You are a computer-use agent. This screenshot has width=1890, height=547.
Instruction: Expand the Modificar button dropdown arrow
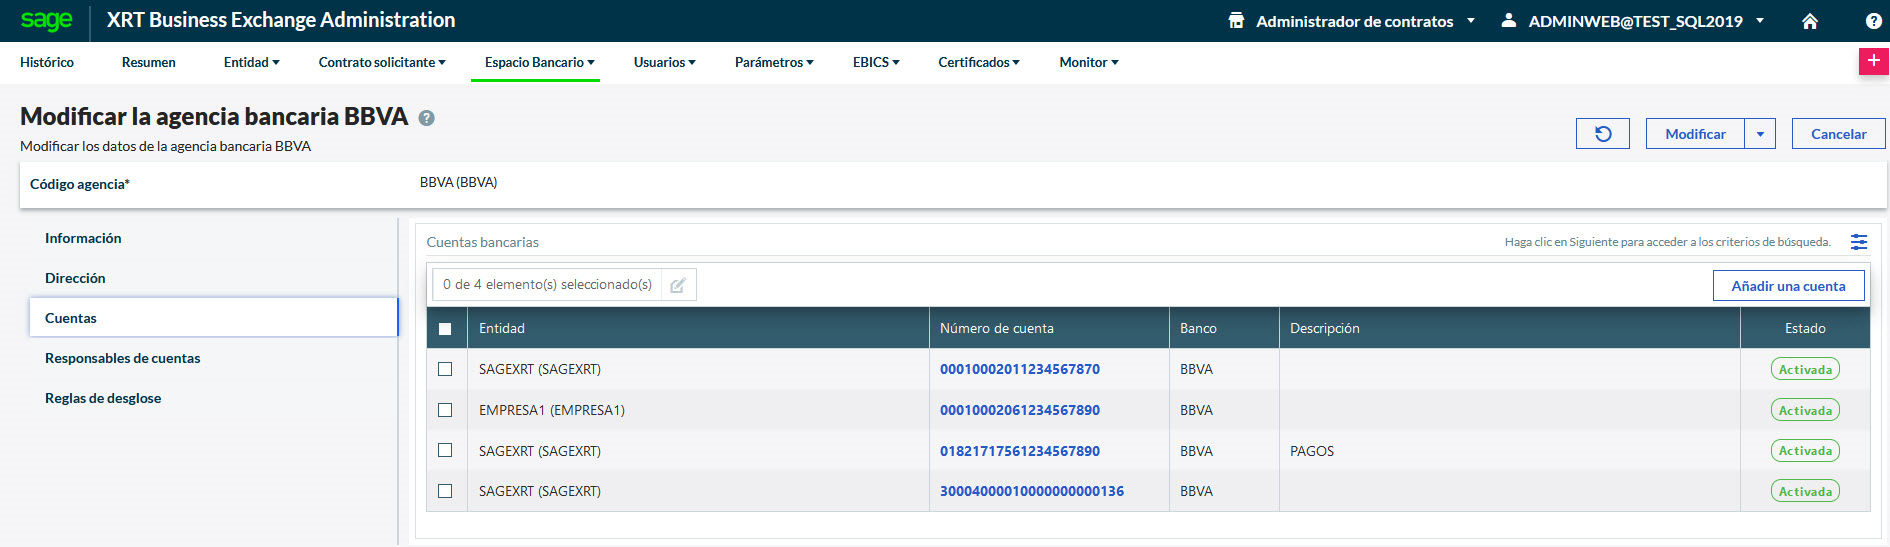click(x=1760, y=134)
